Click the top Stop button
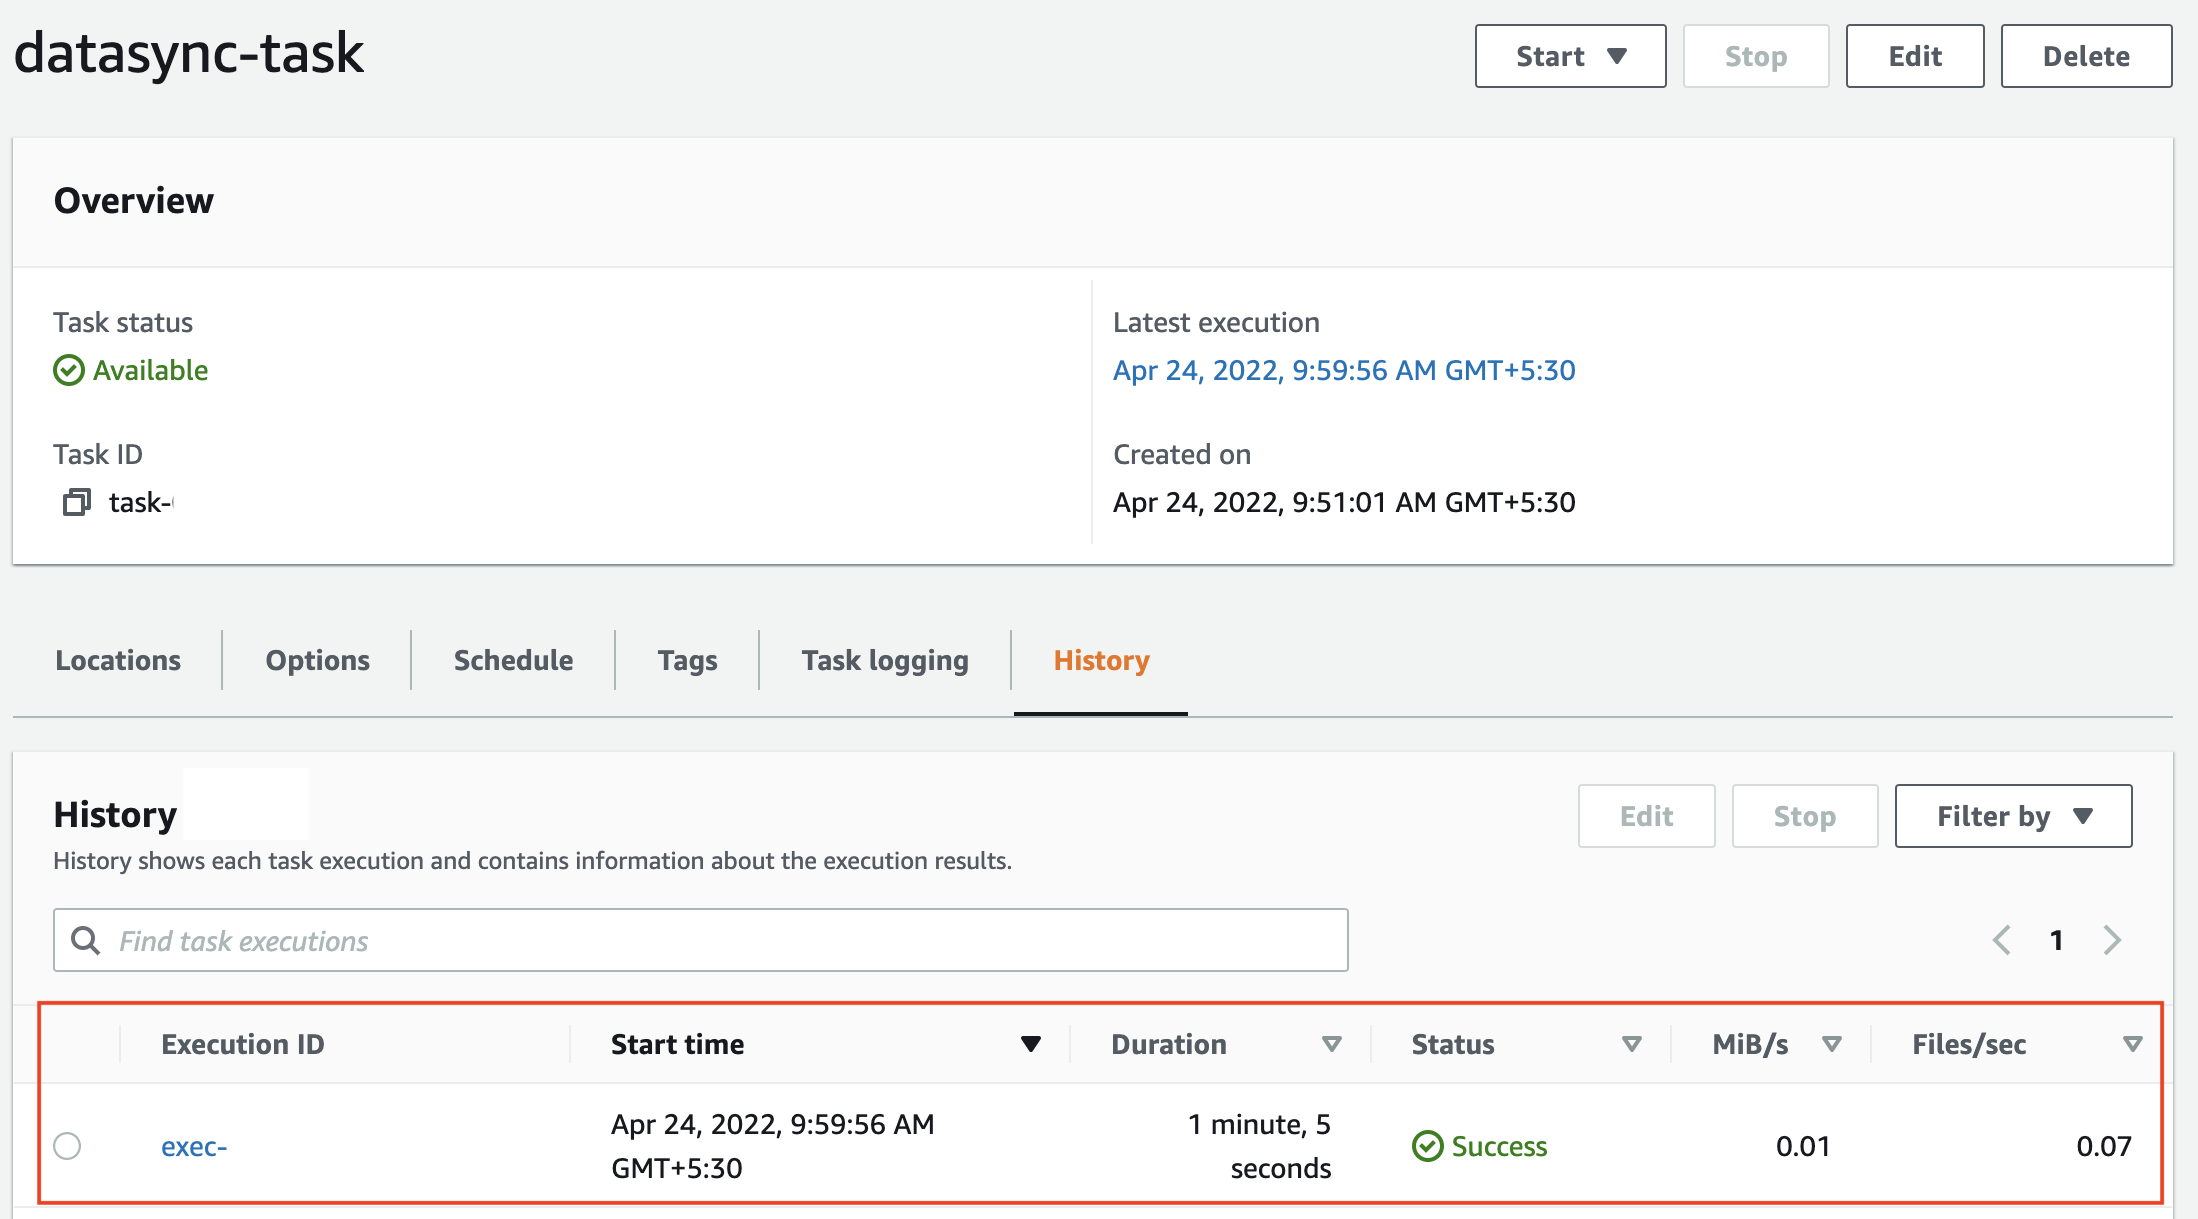 click(1756, 56)
